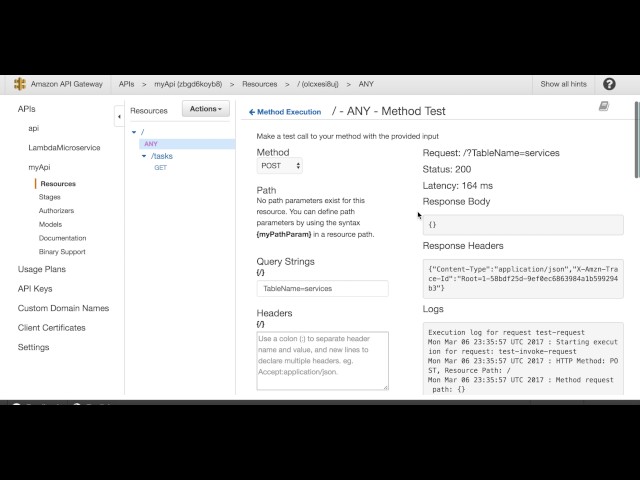Click APIs in the breadcrumb
Screen dimensions: 640x480
(127, 84)
